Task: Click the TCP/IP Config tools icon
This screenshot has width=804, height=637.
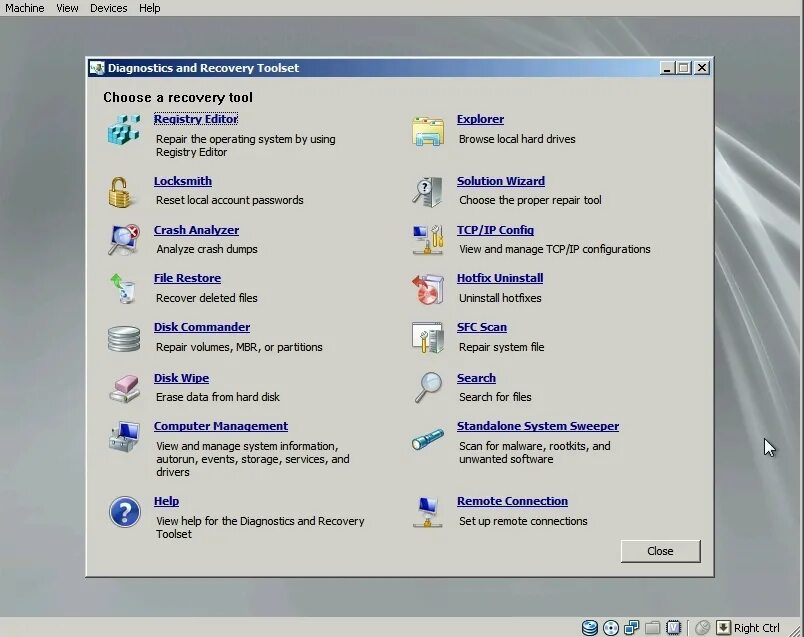Action: click(427, 240)
